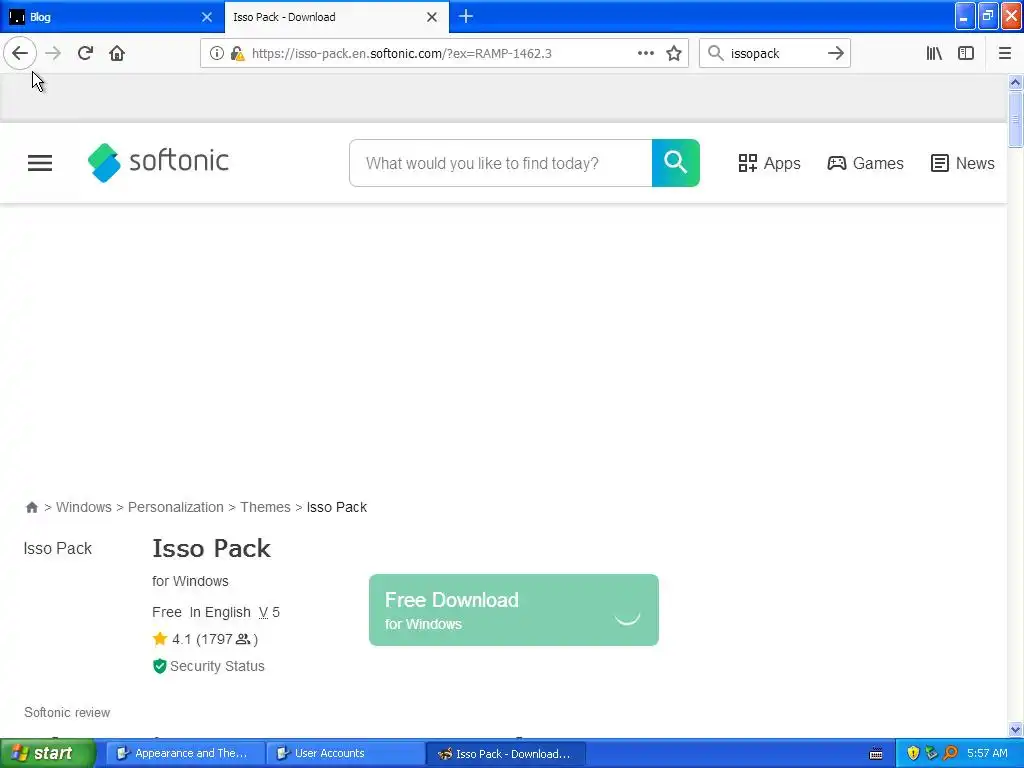Click the page scrollbar up arrow
1024x768 pixels.
pos(1016,82)
